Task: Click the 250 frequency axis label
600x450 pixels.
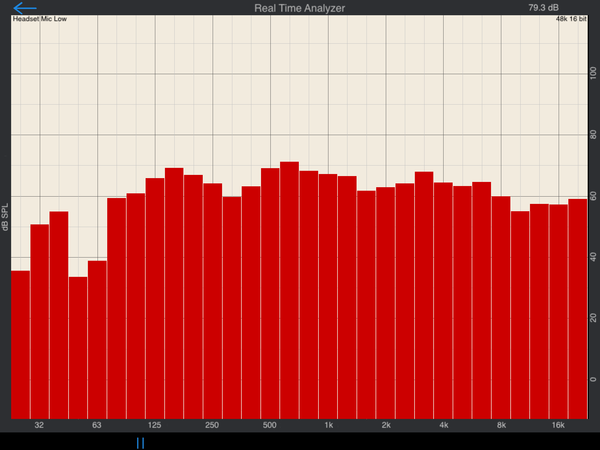Action: coord(212,425)
